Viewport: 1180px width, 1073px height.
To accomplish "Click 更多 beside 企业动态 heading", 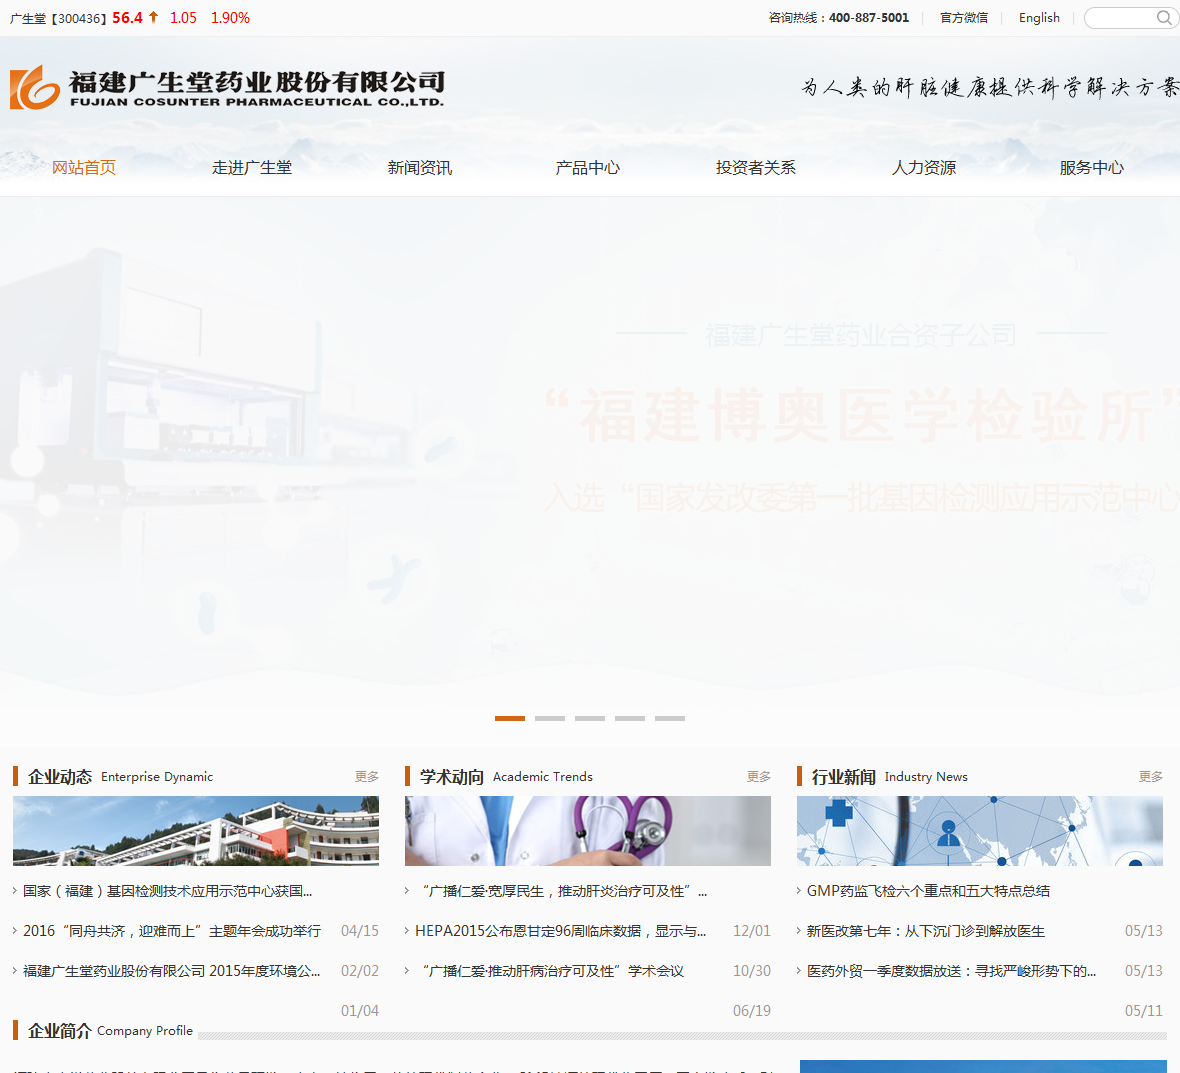I will tap(366, 776).
